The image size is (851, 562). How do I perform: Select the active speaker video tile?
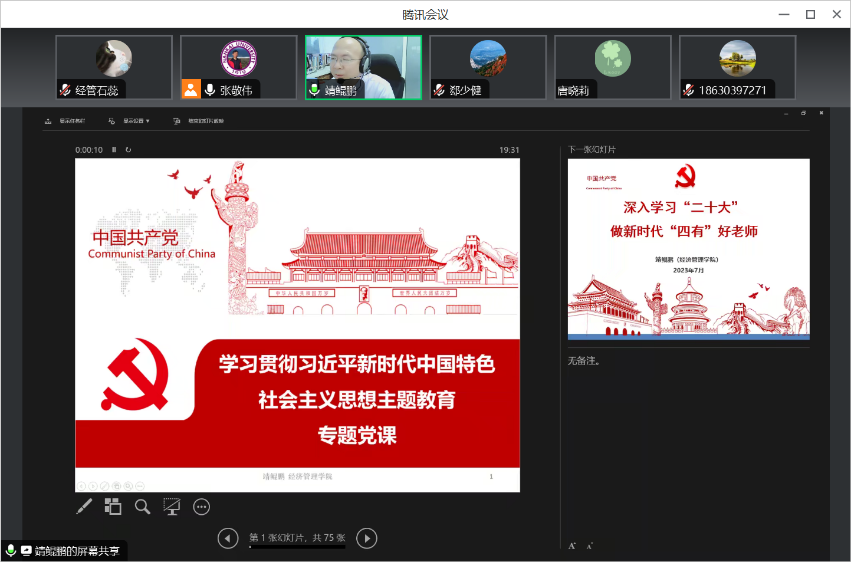point(363,67)
